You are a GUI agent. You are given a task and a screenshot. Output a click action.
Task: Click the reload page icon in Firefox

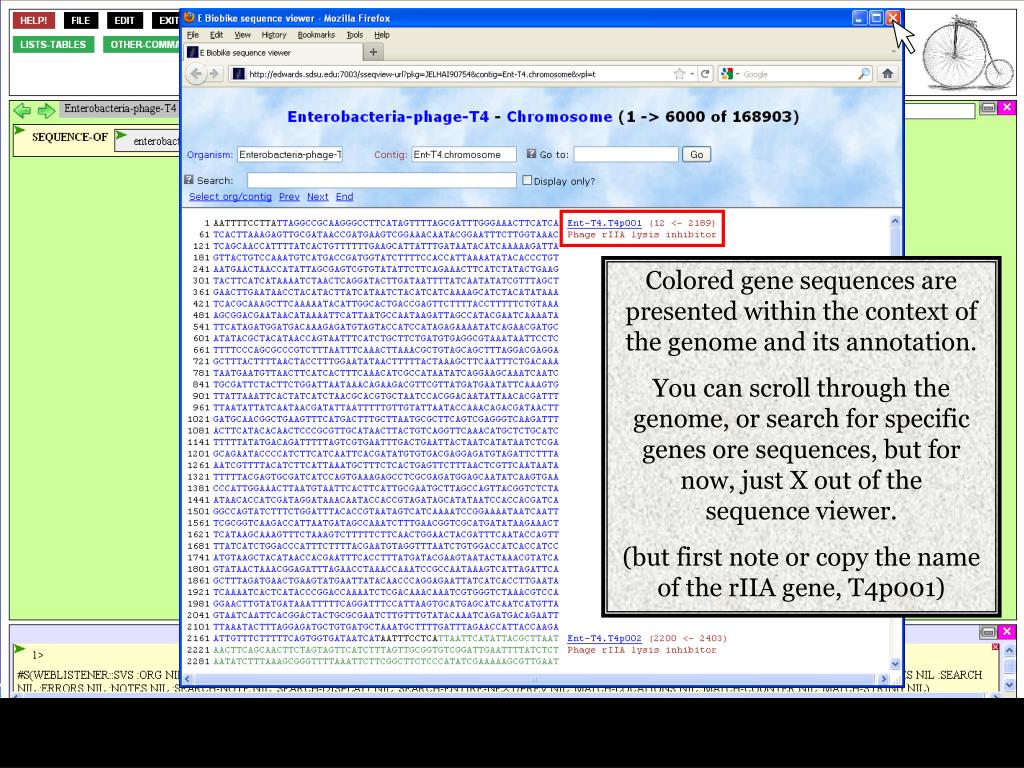pyautogui.click(x=705, y=74)
